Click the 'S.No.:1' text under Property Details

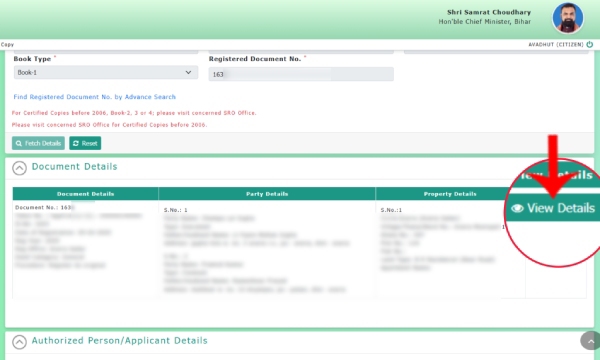pos(391,210)
